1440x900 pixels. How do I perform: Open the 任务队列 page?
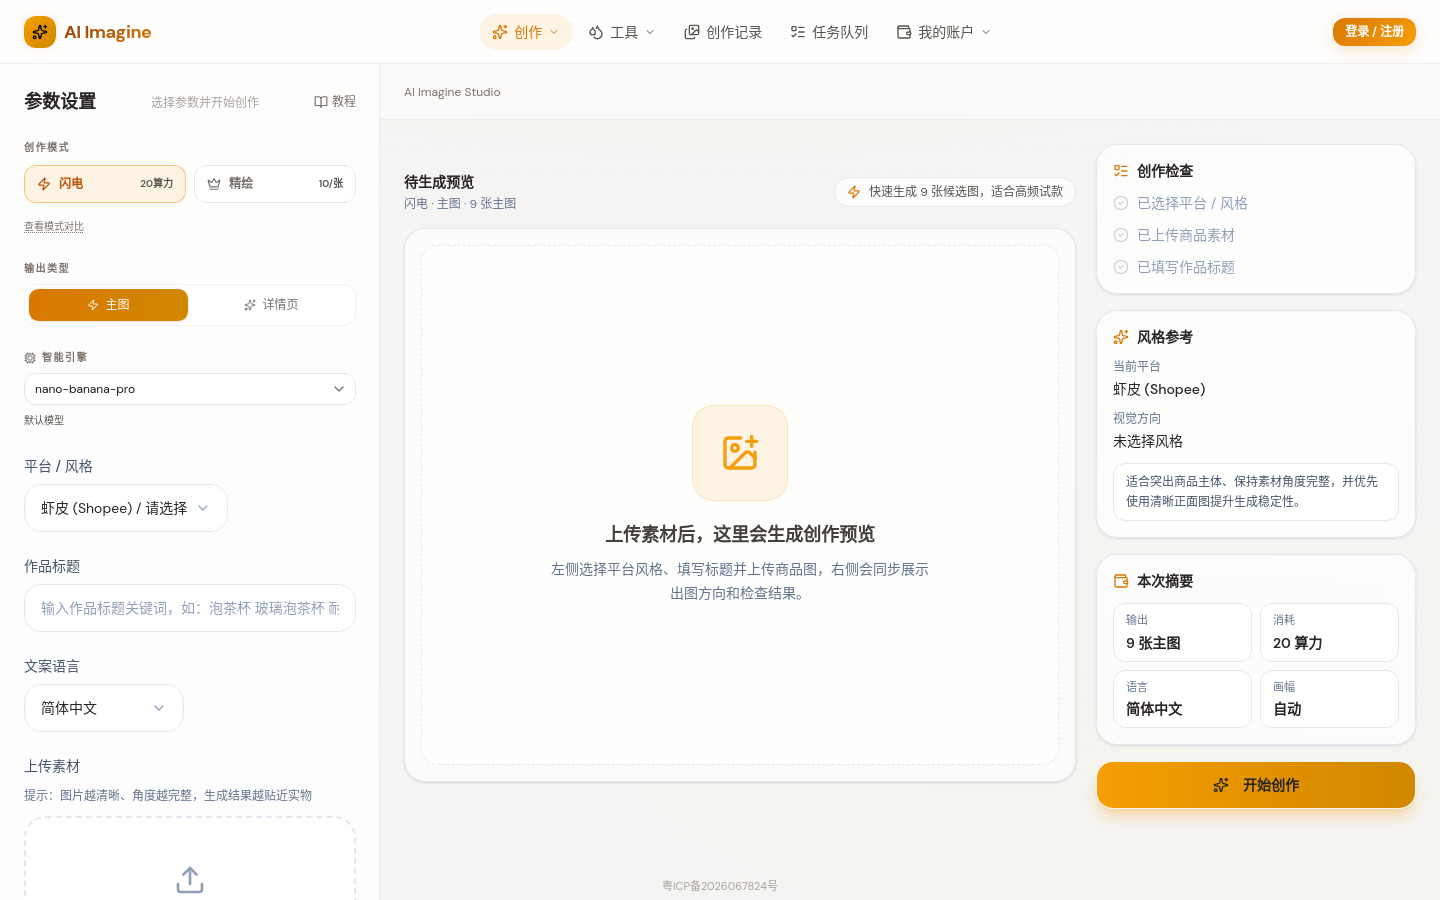coord(829,32)
